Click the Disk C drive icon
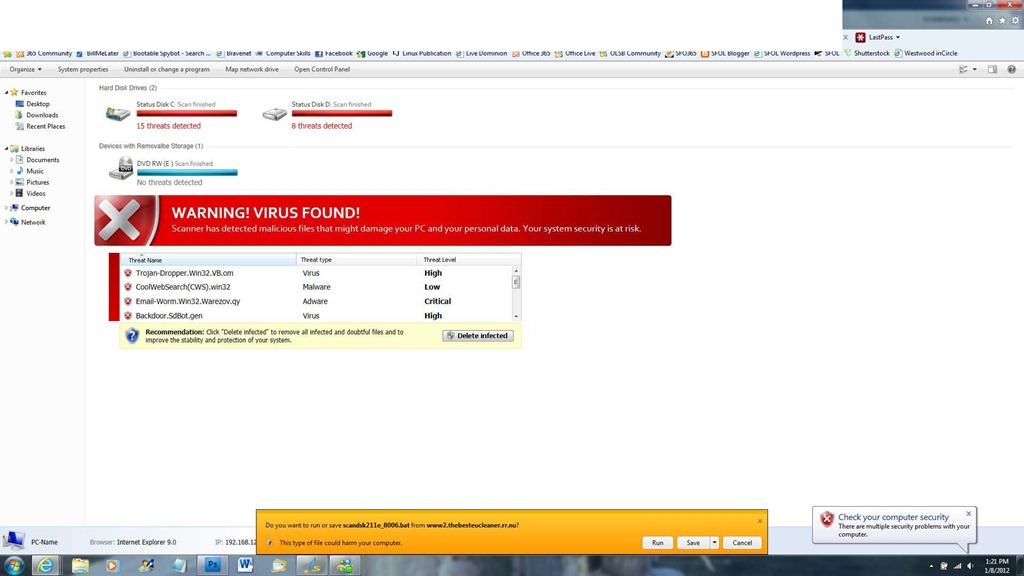This screenshot has width=1024, height=576. (118, 114)
